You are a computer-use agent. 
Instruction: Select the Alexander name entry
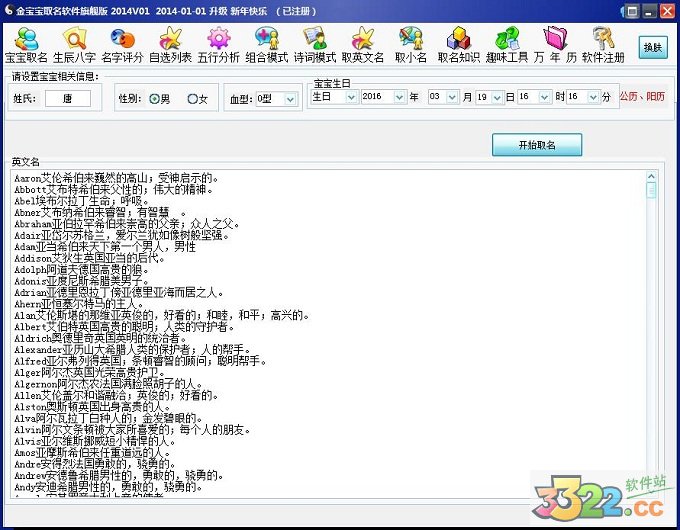tap(132, 350)
